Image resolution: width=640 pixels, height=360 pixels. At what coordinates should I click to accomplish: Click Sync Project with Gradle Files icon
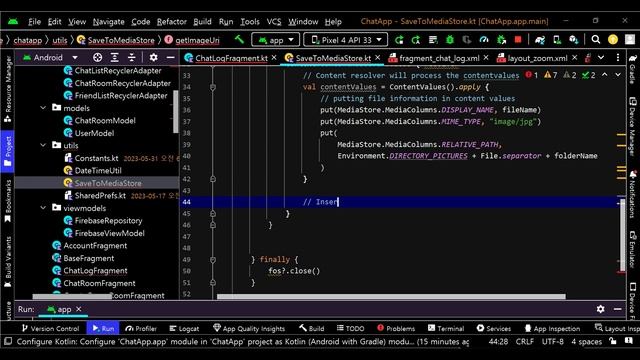click(540, 40)
